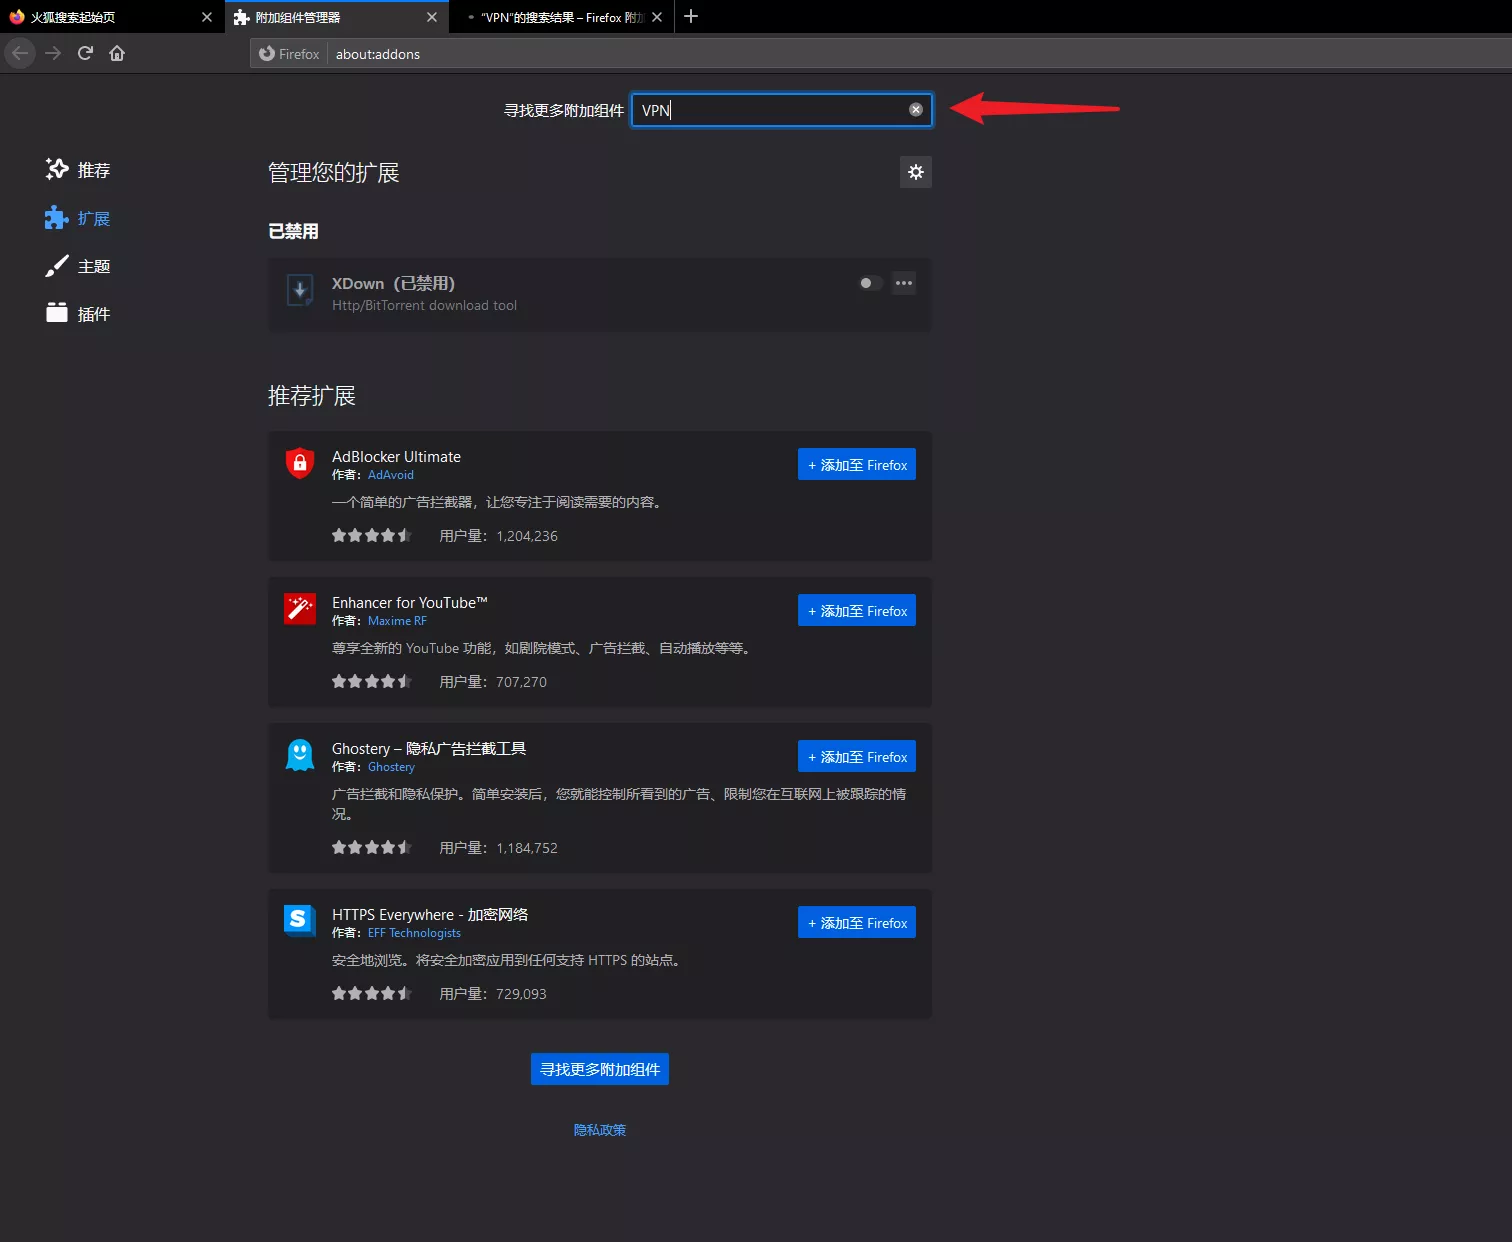Click the Enhancer for YouTube star rating
Image resolution: width=1512 pixels, height=1242 pixels.
372,681
